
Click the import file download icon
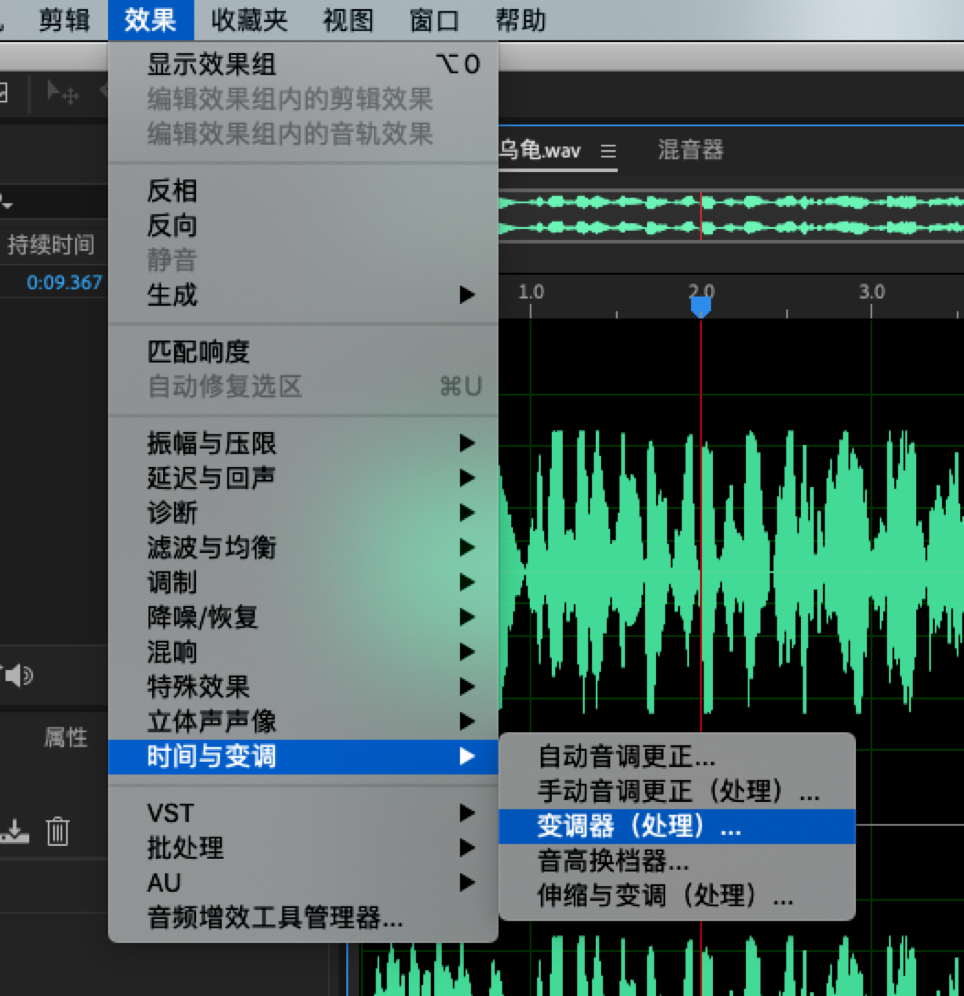point(15,831)
